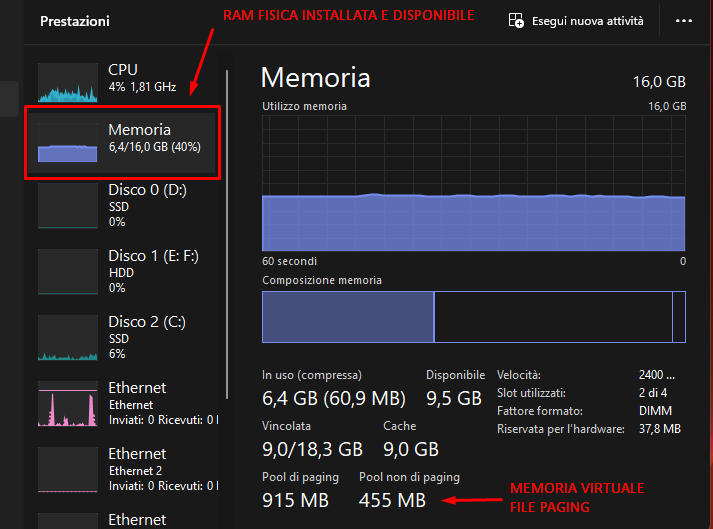
Task: Click the Composizione memoria label
Action: pos(322,280)
